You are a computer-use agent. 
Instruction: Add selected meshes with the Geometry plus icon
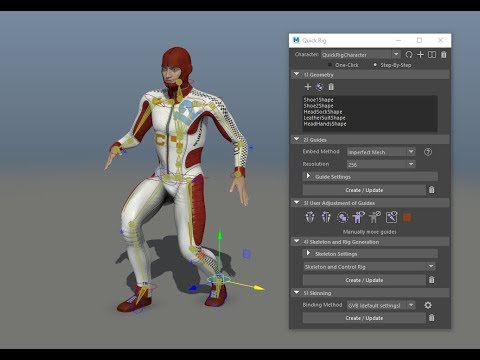(308, 87)
